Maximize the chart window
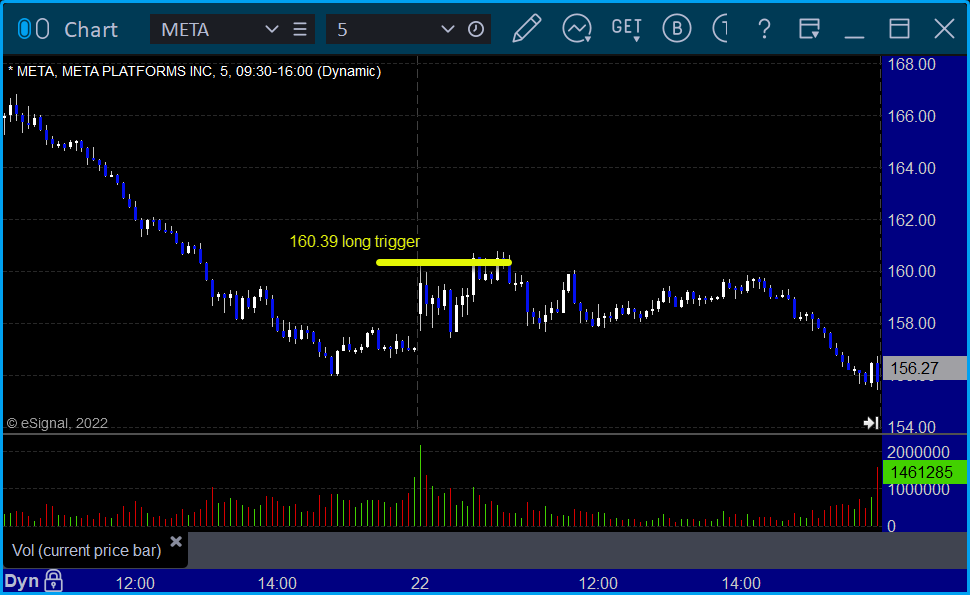The width and height of the screenshot is (970, 595). click(x=899, y=29)
